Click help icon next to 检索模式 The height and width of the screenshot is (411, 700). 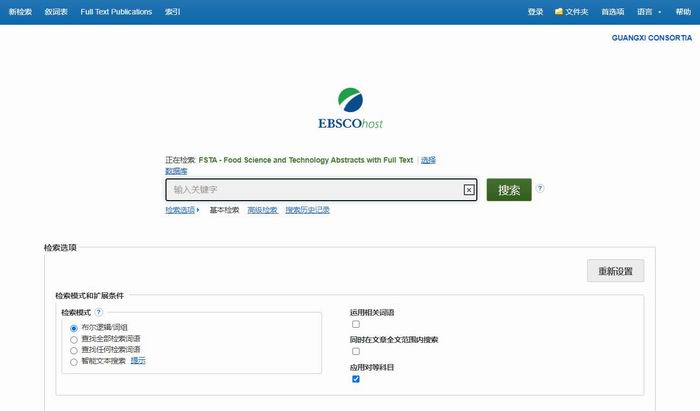99,312
